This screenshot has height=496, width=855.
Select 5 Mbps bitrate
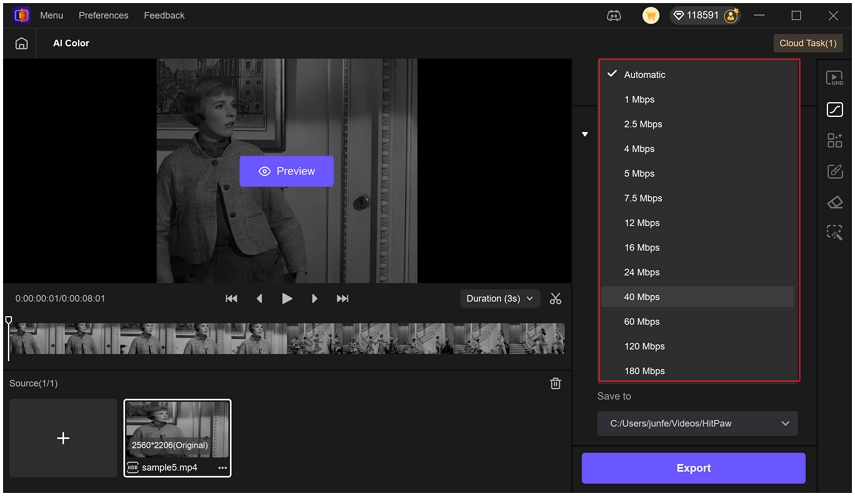698,173
